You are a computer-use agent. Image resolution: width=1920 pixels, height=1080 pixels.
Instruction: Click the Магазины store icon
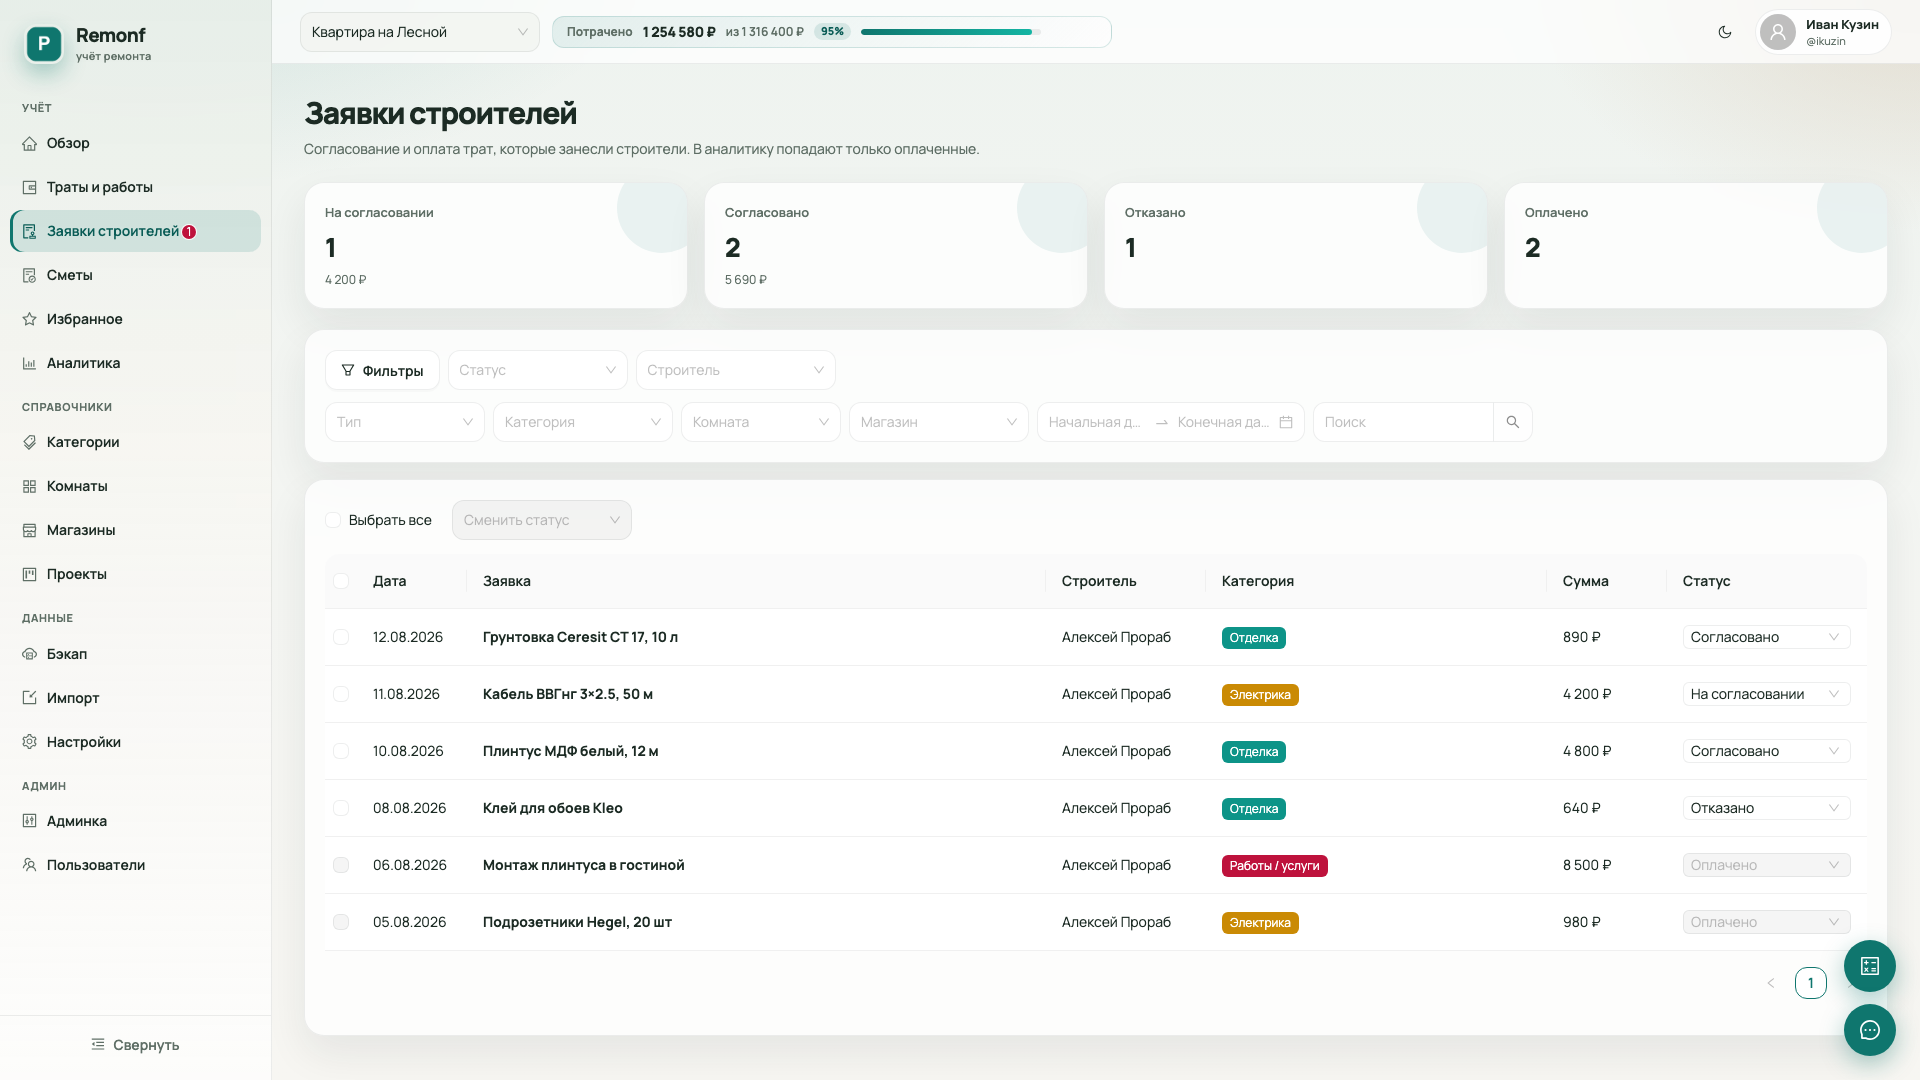(30, 530)
